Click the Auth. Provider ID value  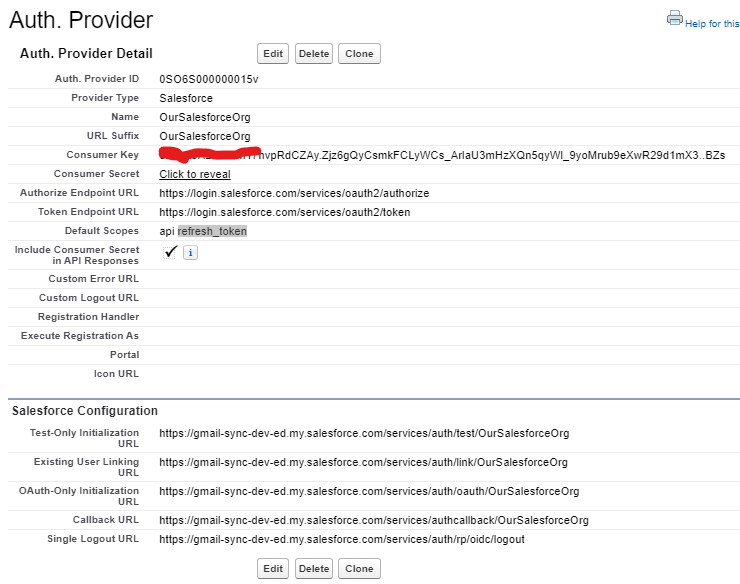(x=208, y=79)
